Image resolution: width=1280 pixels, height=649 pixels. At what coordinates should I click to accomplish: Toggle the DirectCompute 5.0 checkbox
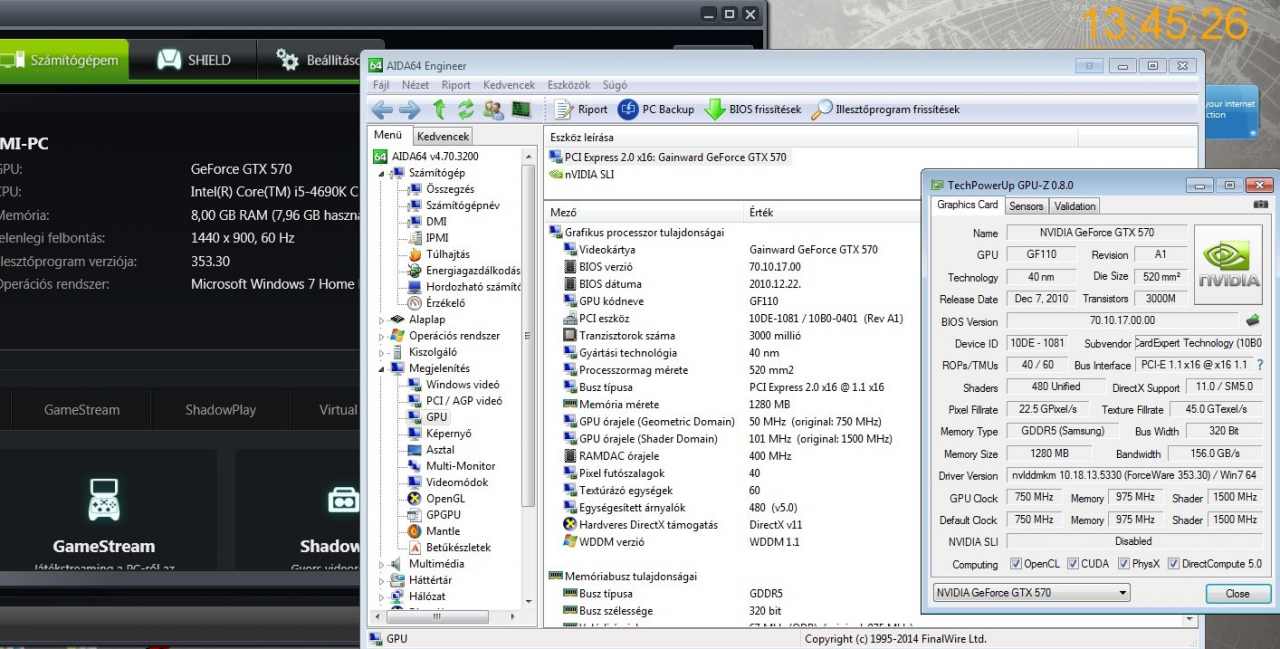pyautogui.click(x=1174, y=564)
